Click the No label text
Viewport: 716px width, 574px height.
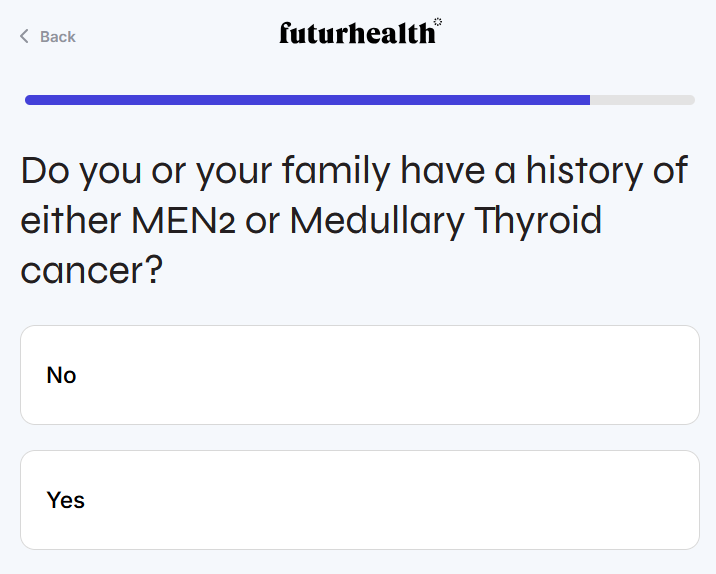click(61, 375)
